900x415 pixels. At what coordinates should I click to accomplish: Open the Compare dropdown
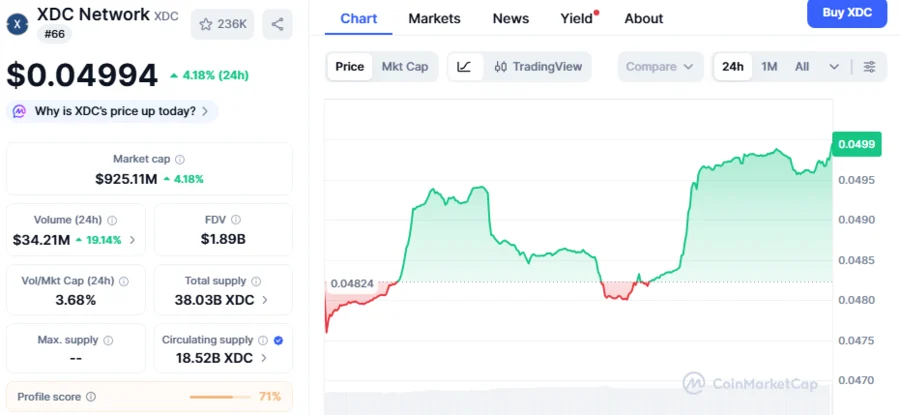(x=659, y=67)
